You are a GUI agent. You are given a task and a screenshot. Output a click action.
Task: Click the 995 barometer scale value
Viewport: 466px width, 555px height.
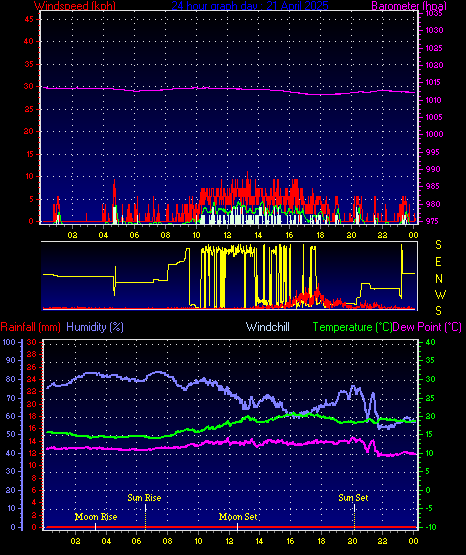[433, 152]
